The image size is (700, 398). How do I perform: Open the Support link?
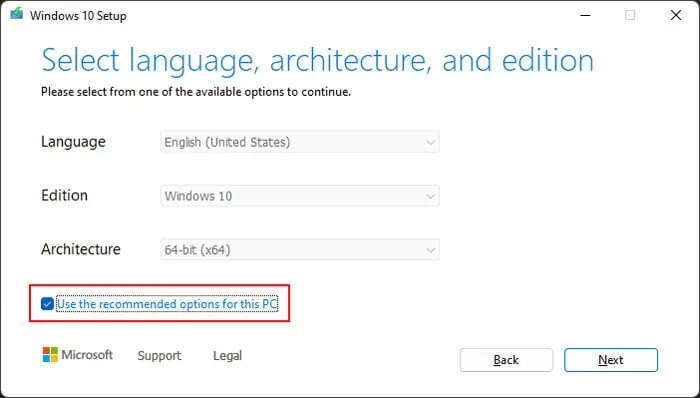tap(159, 356)
